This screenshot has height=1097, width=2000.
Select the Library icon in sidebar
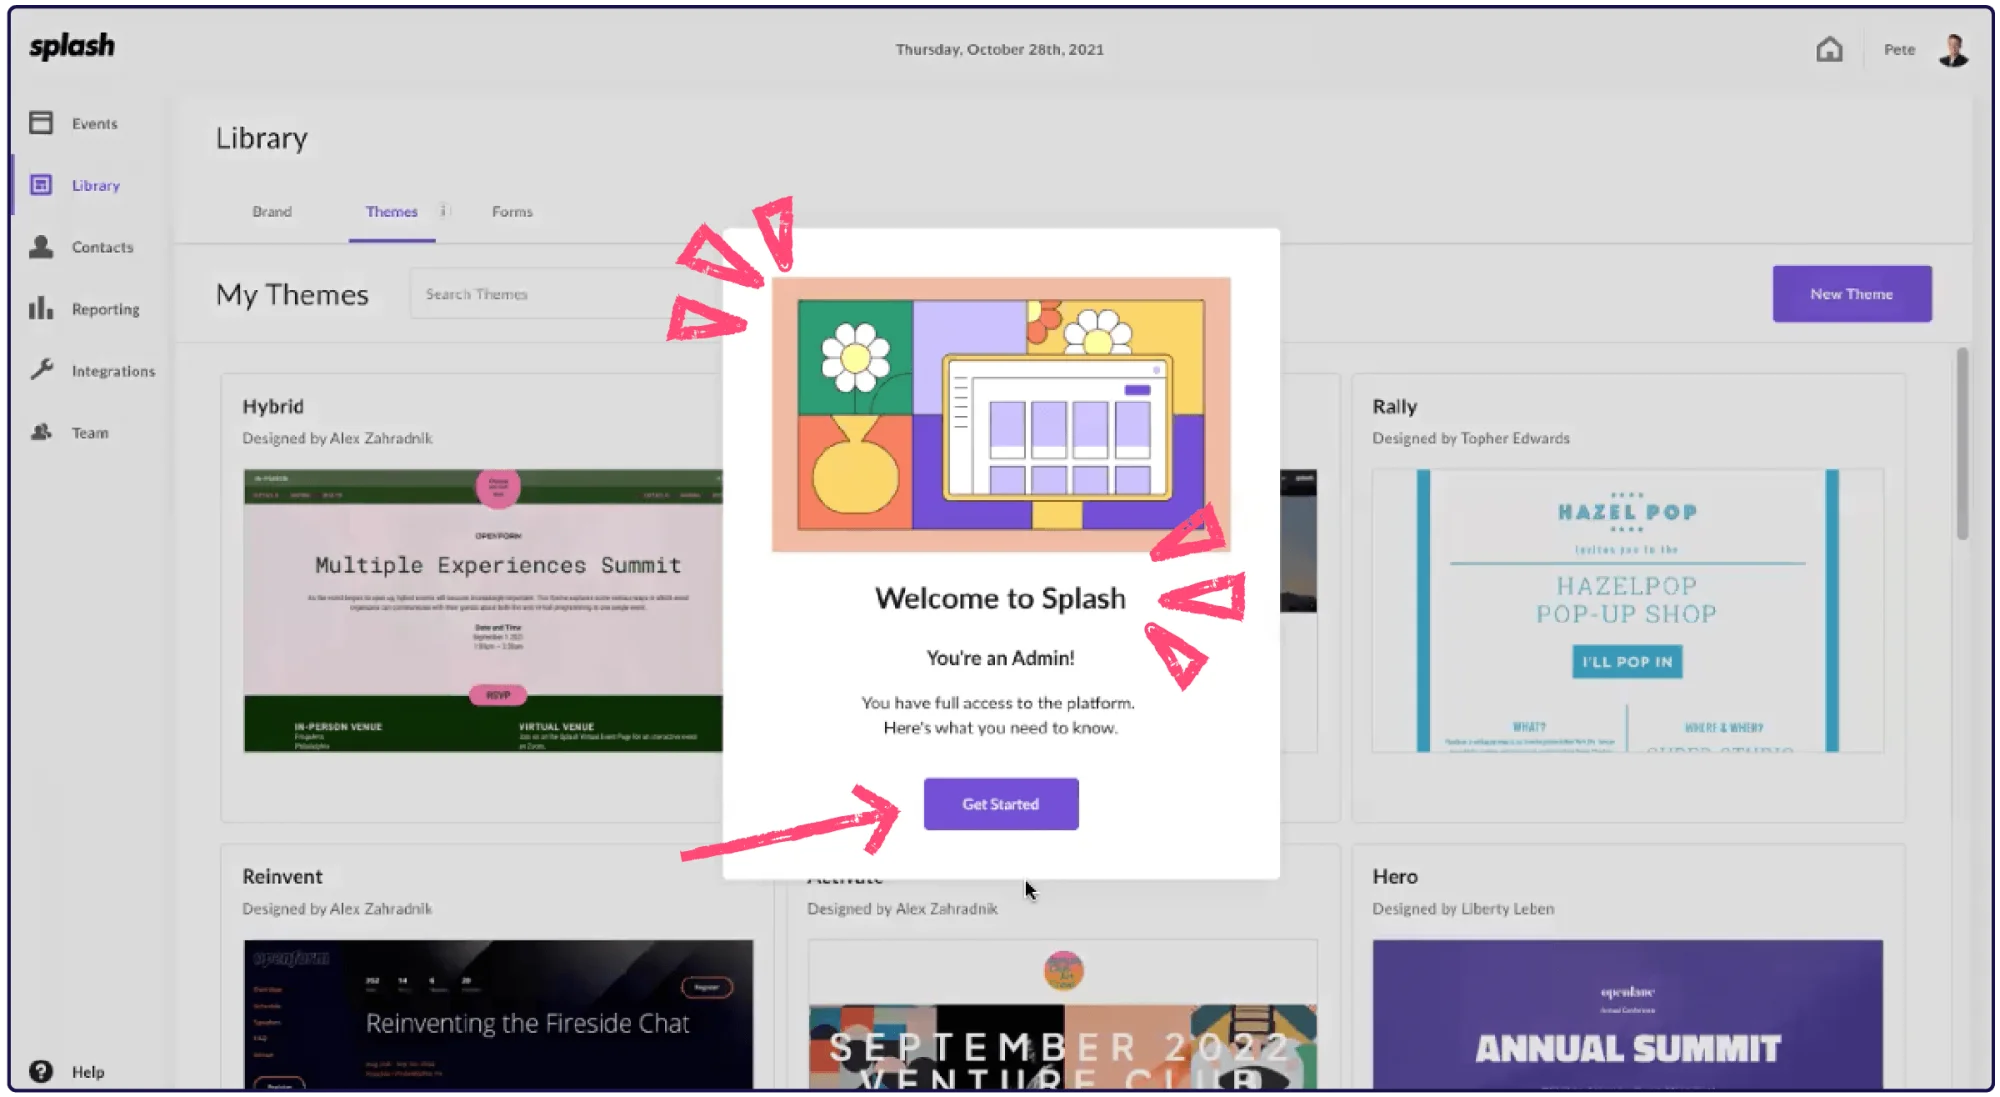(41, 185)
